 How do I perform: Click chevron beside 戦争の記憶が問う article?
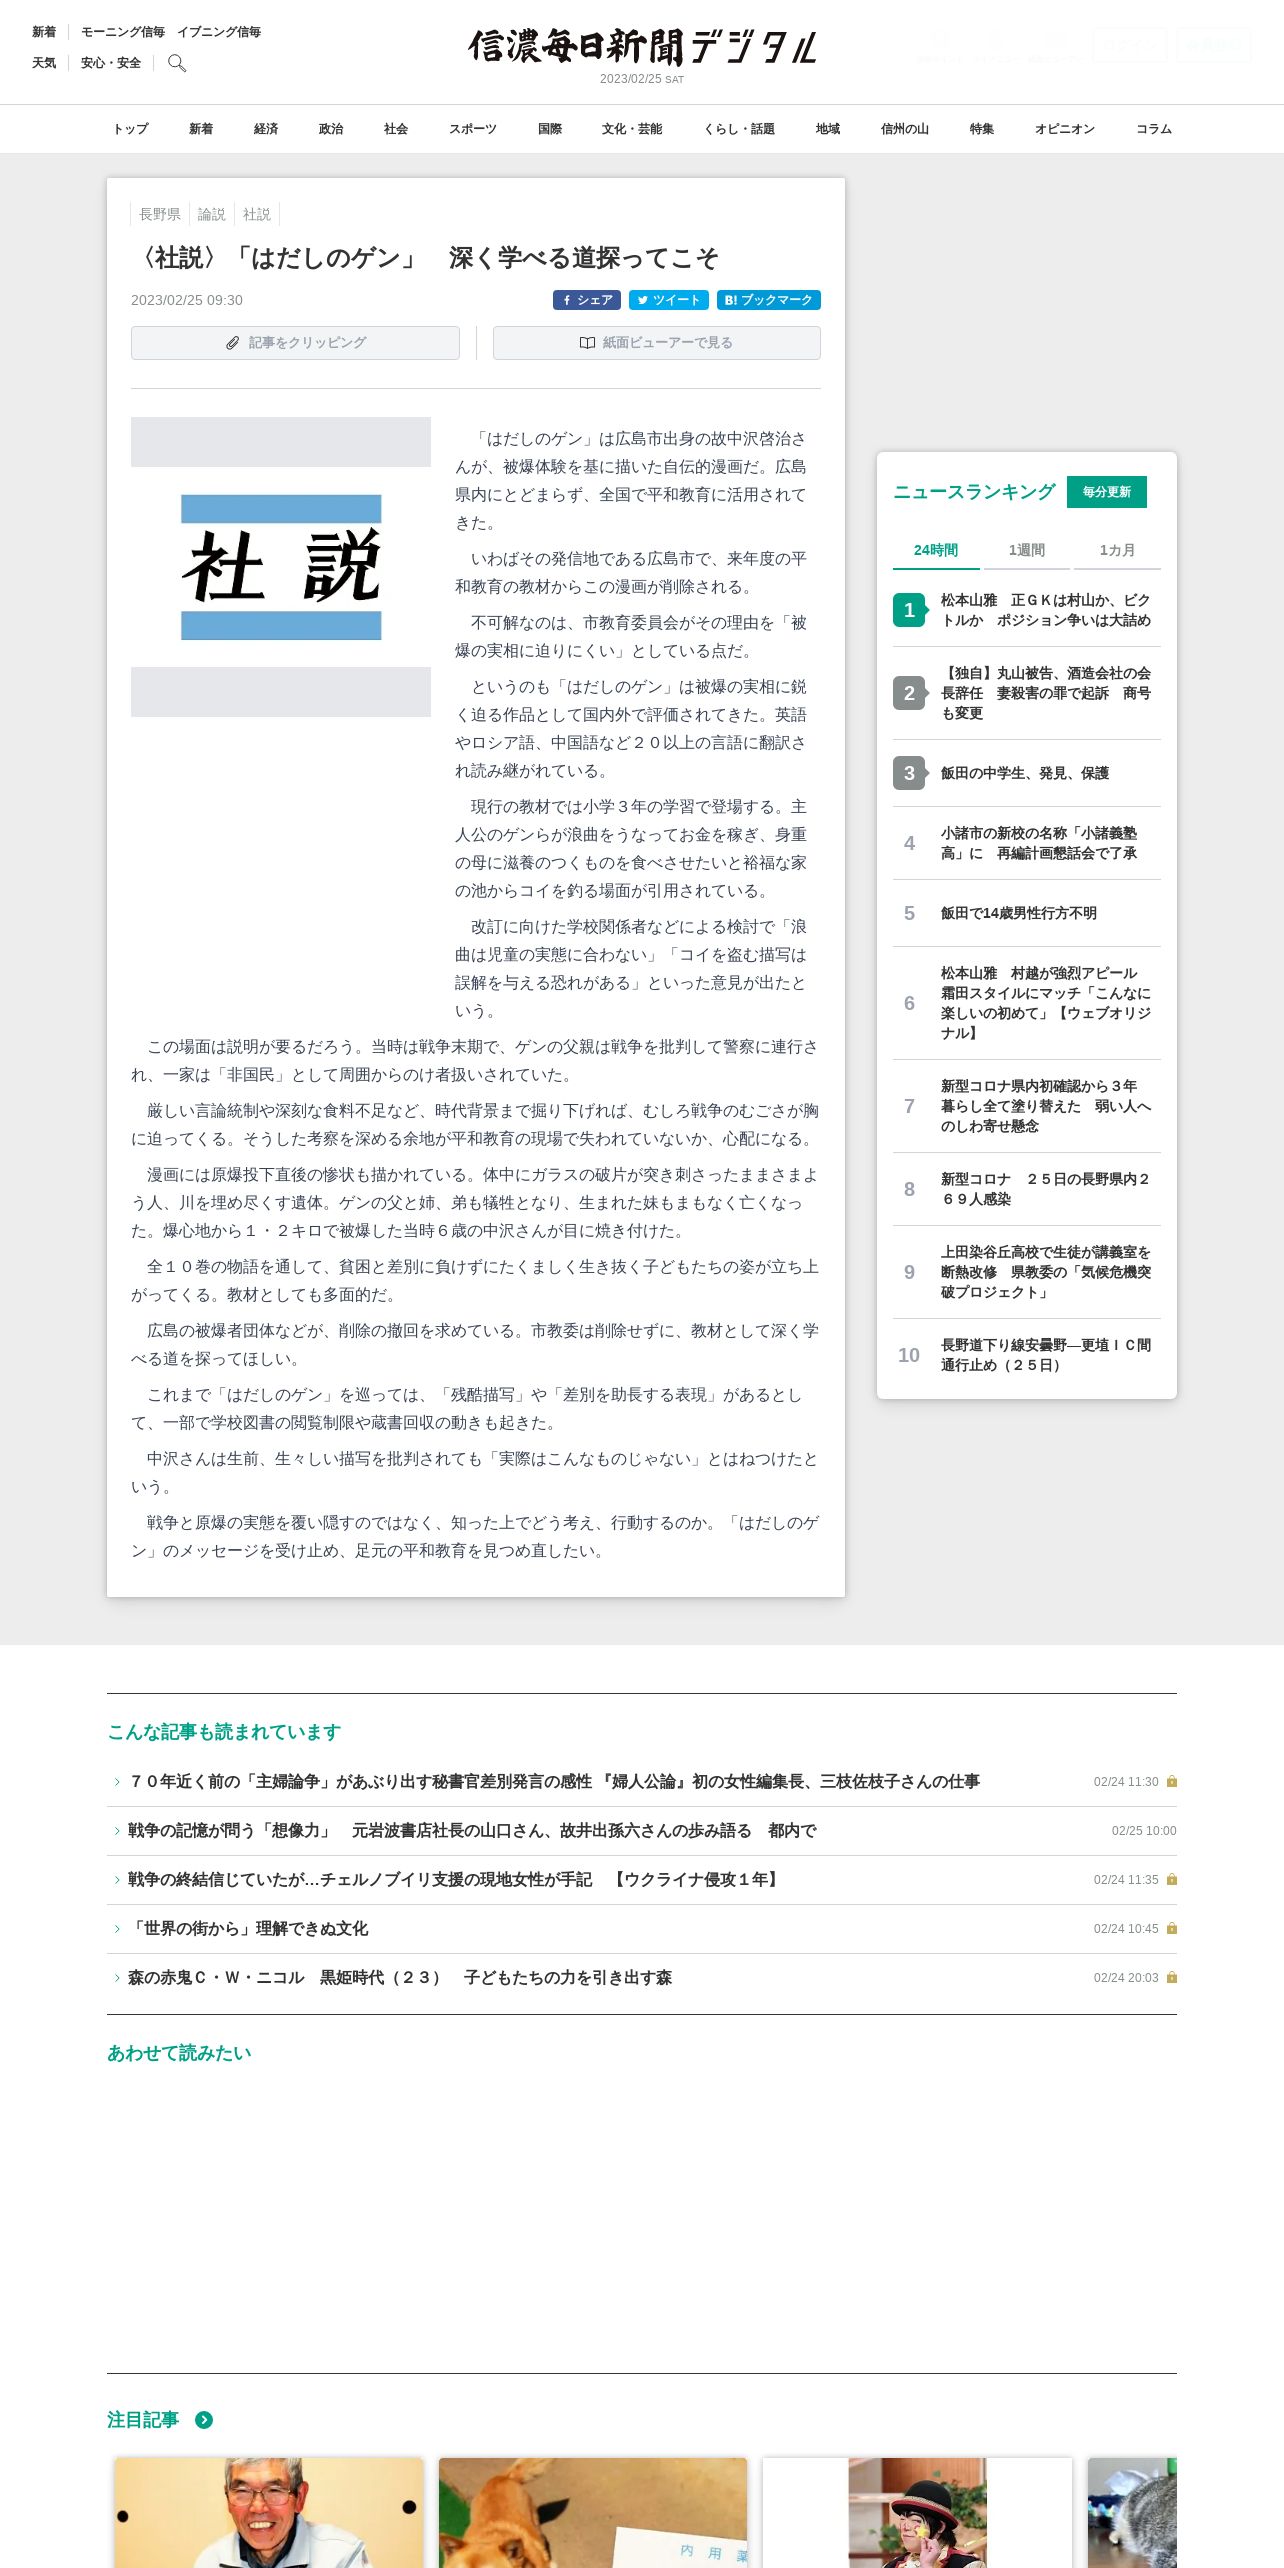click(117, 1831)
